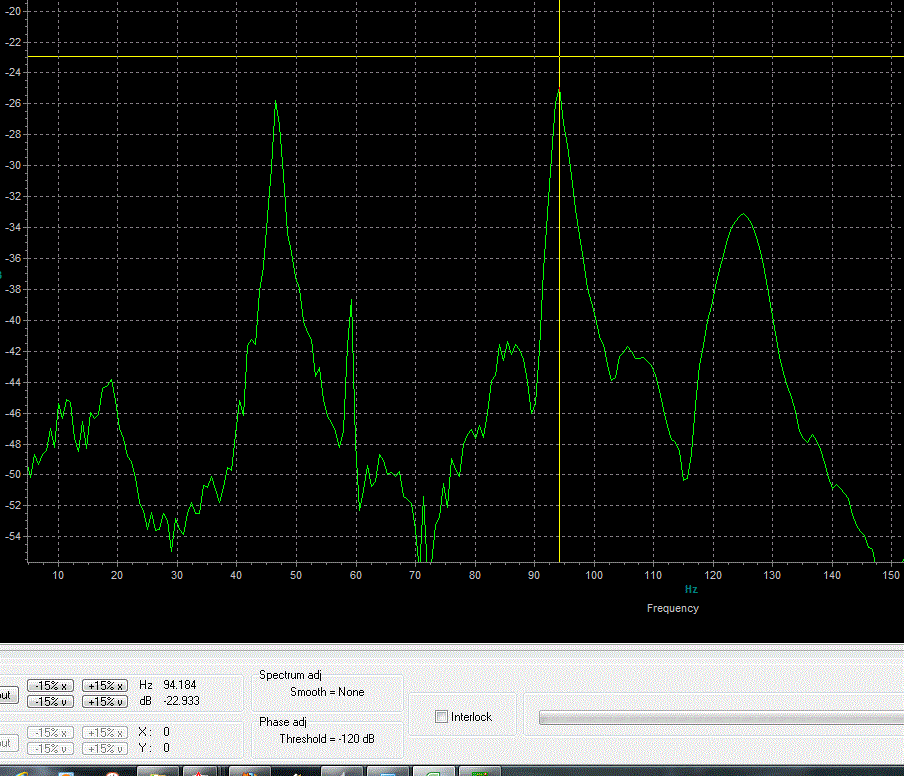Click the -15% y button beside dB readout
The width and height of the screenshot is (904, 776).
(x=51, y=702)
